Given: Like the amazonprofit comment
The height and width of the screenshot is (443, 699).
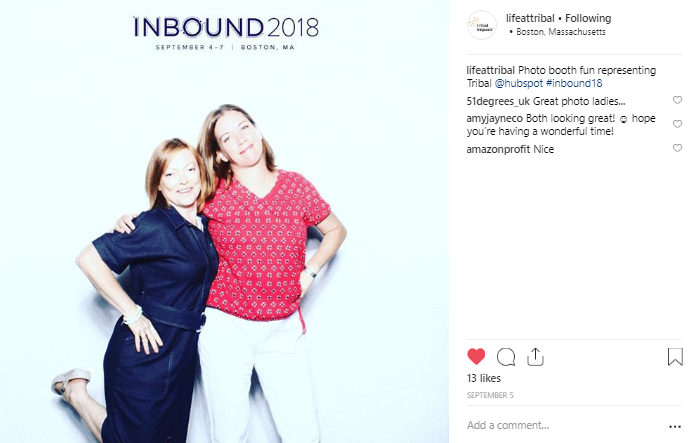Looking at the screenshot, I should coord(677,149).
